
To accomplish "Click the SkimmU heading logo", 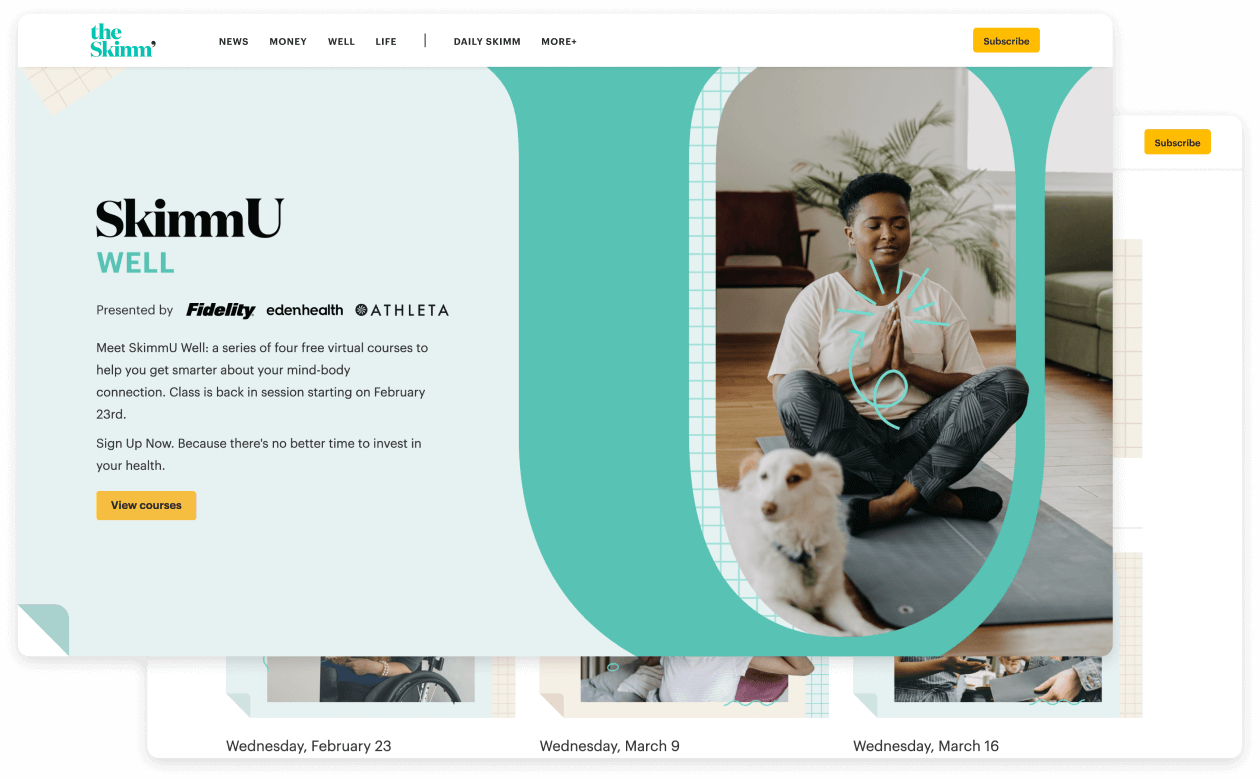I will pos(190,219).
